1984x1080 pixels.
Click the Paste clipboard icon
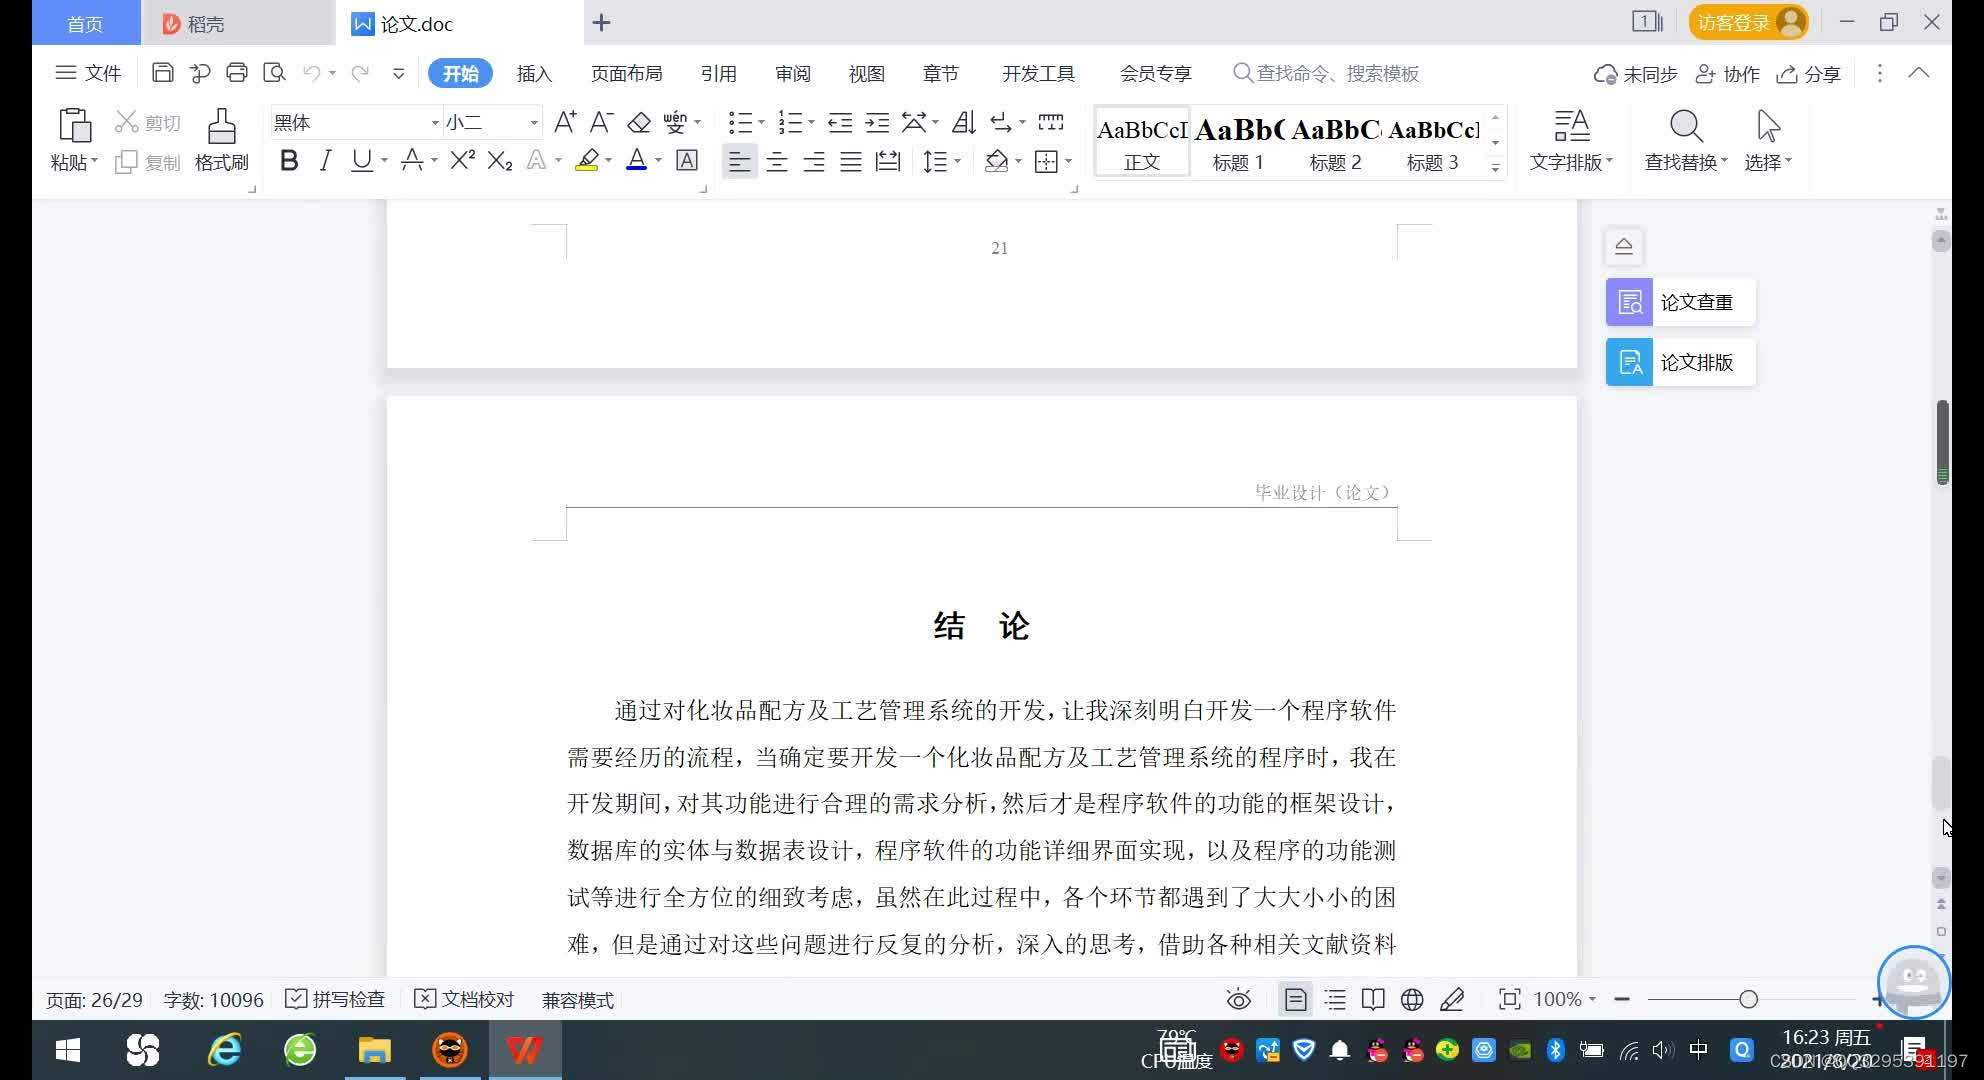point(74,126)
